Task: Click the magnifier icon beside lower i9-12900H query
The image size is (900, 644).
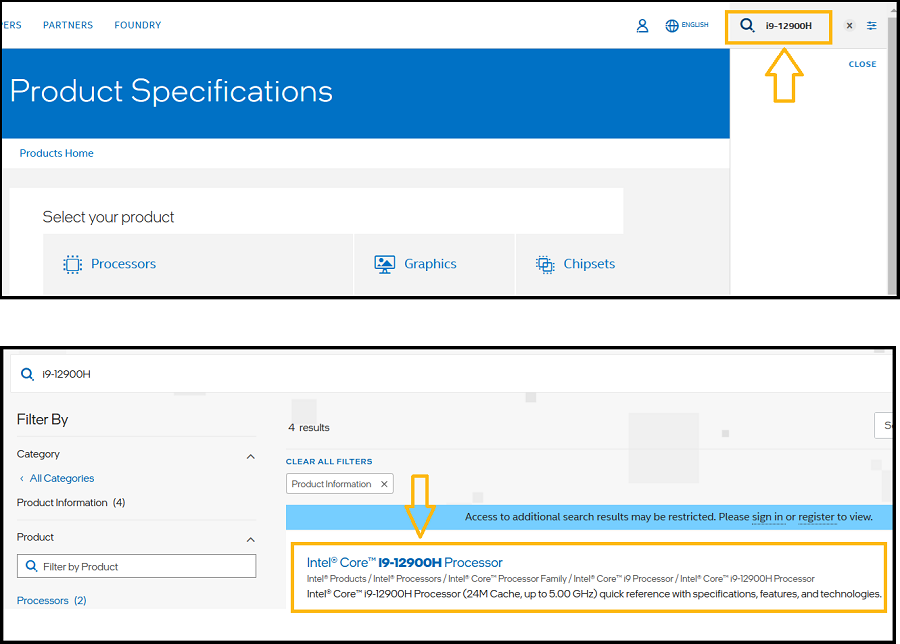Action: coord(27,374)
